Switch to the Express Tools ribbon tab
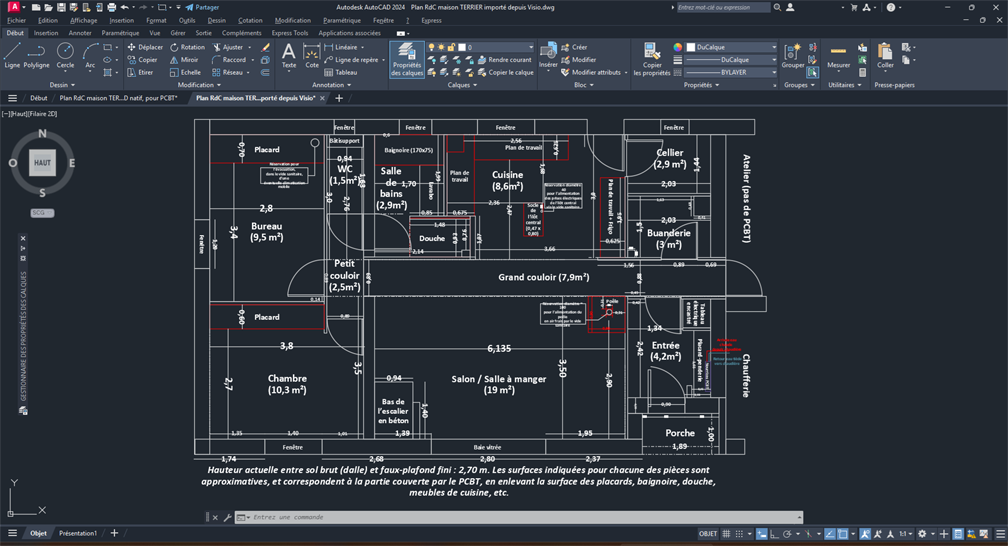1008x546 pixels. tap(289, 33)
